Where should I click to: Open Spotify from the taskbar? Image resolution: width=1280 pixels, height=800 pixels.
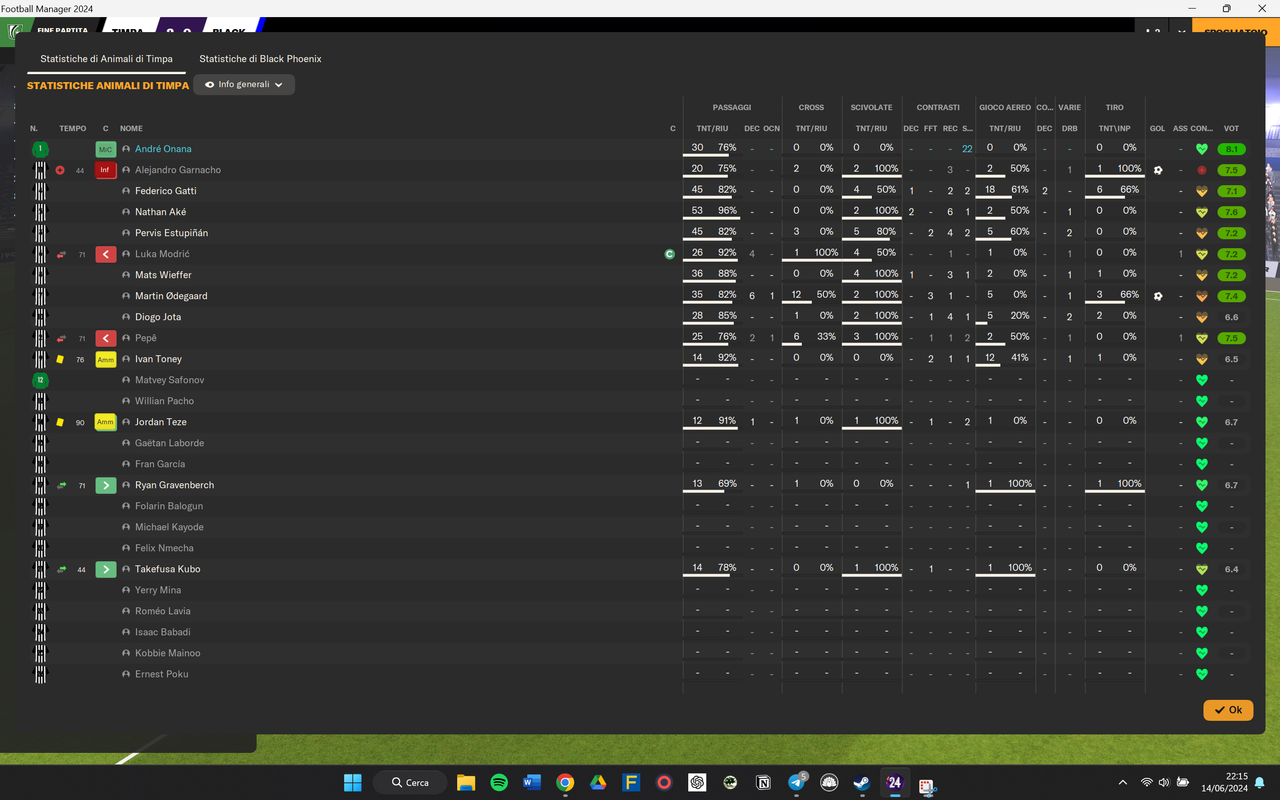[x=499, y=782]
